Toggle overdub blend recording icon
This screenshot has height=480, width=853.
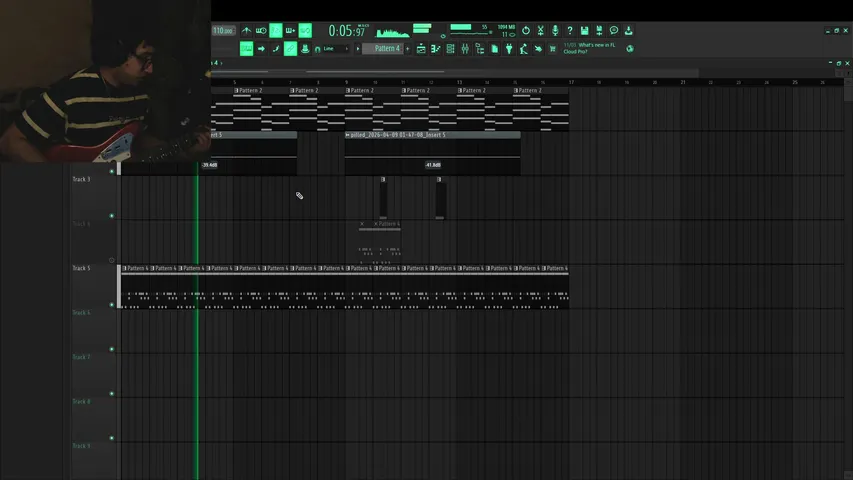[290, 30]
